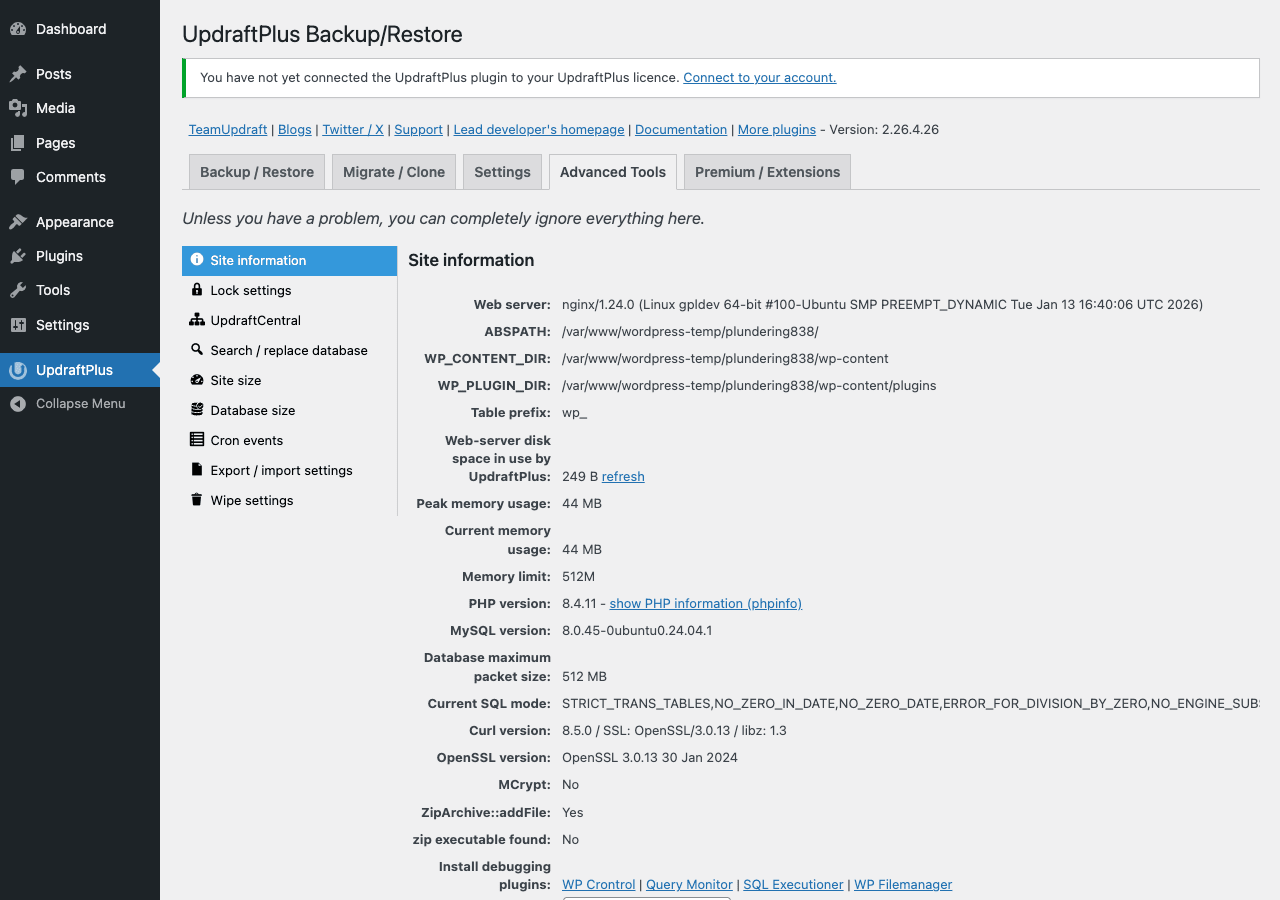Click the Media library icon
This screenshot has height=900, width=1280.
18,108
